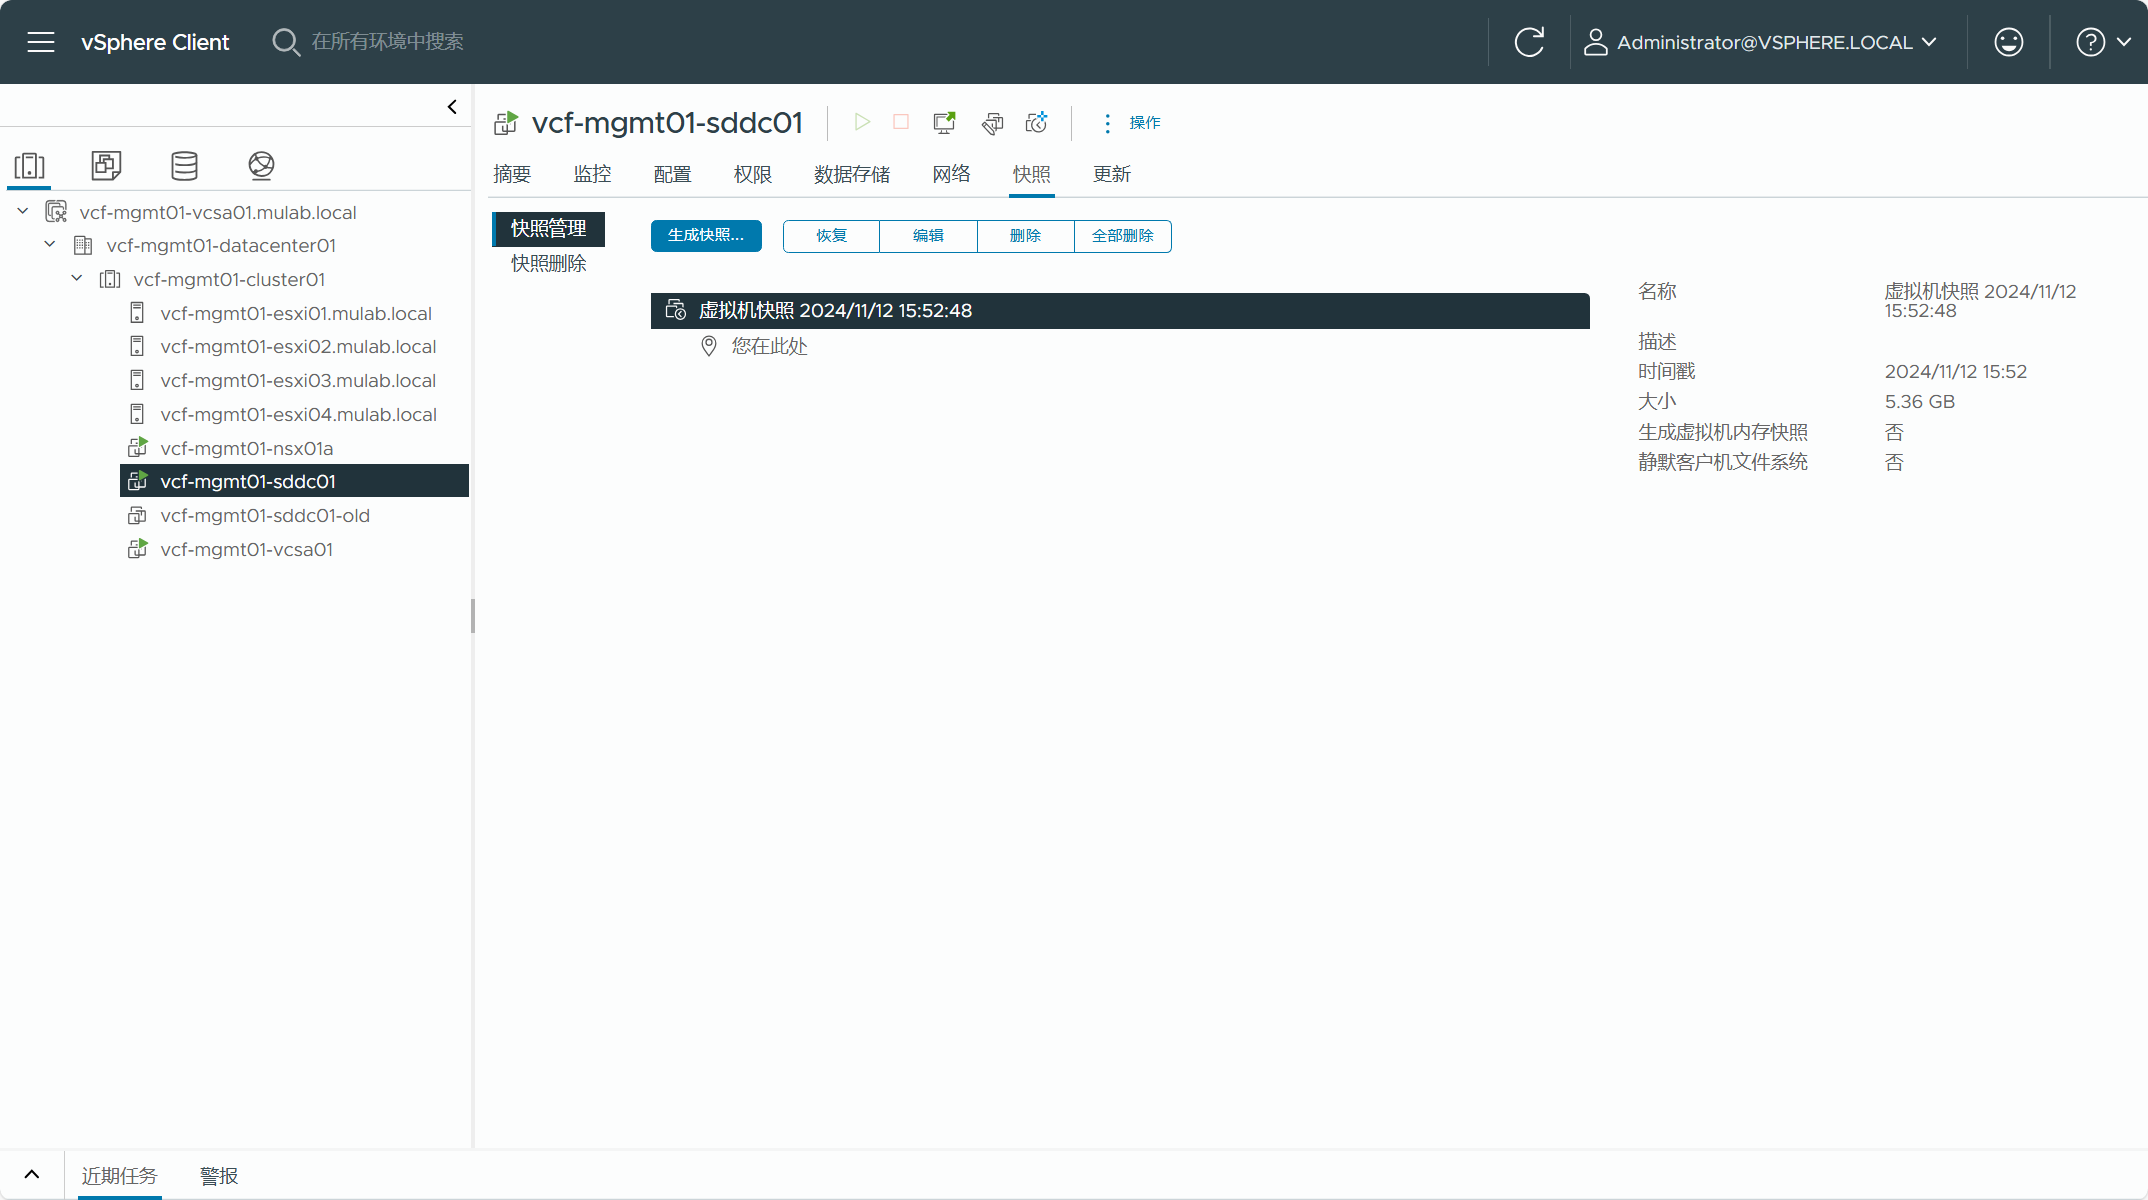Open the 操作 actions menu
Image resolution: width=2148 pixels, height=1200 pixels.
click(x=1133, y=122)
